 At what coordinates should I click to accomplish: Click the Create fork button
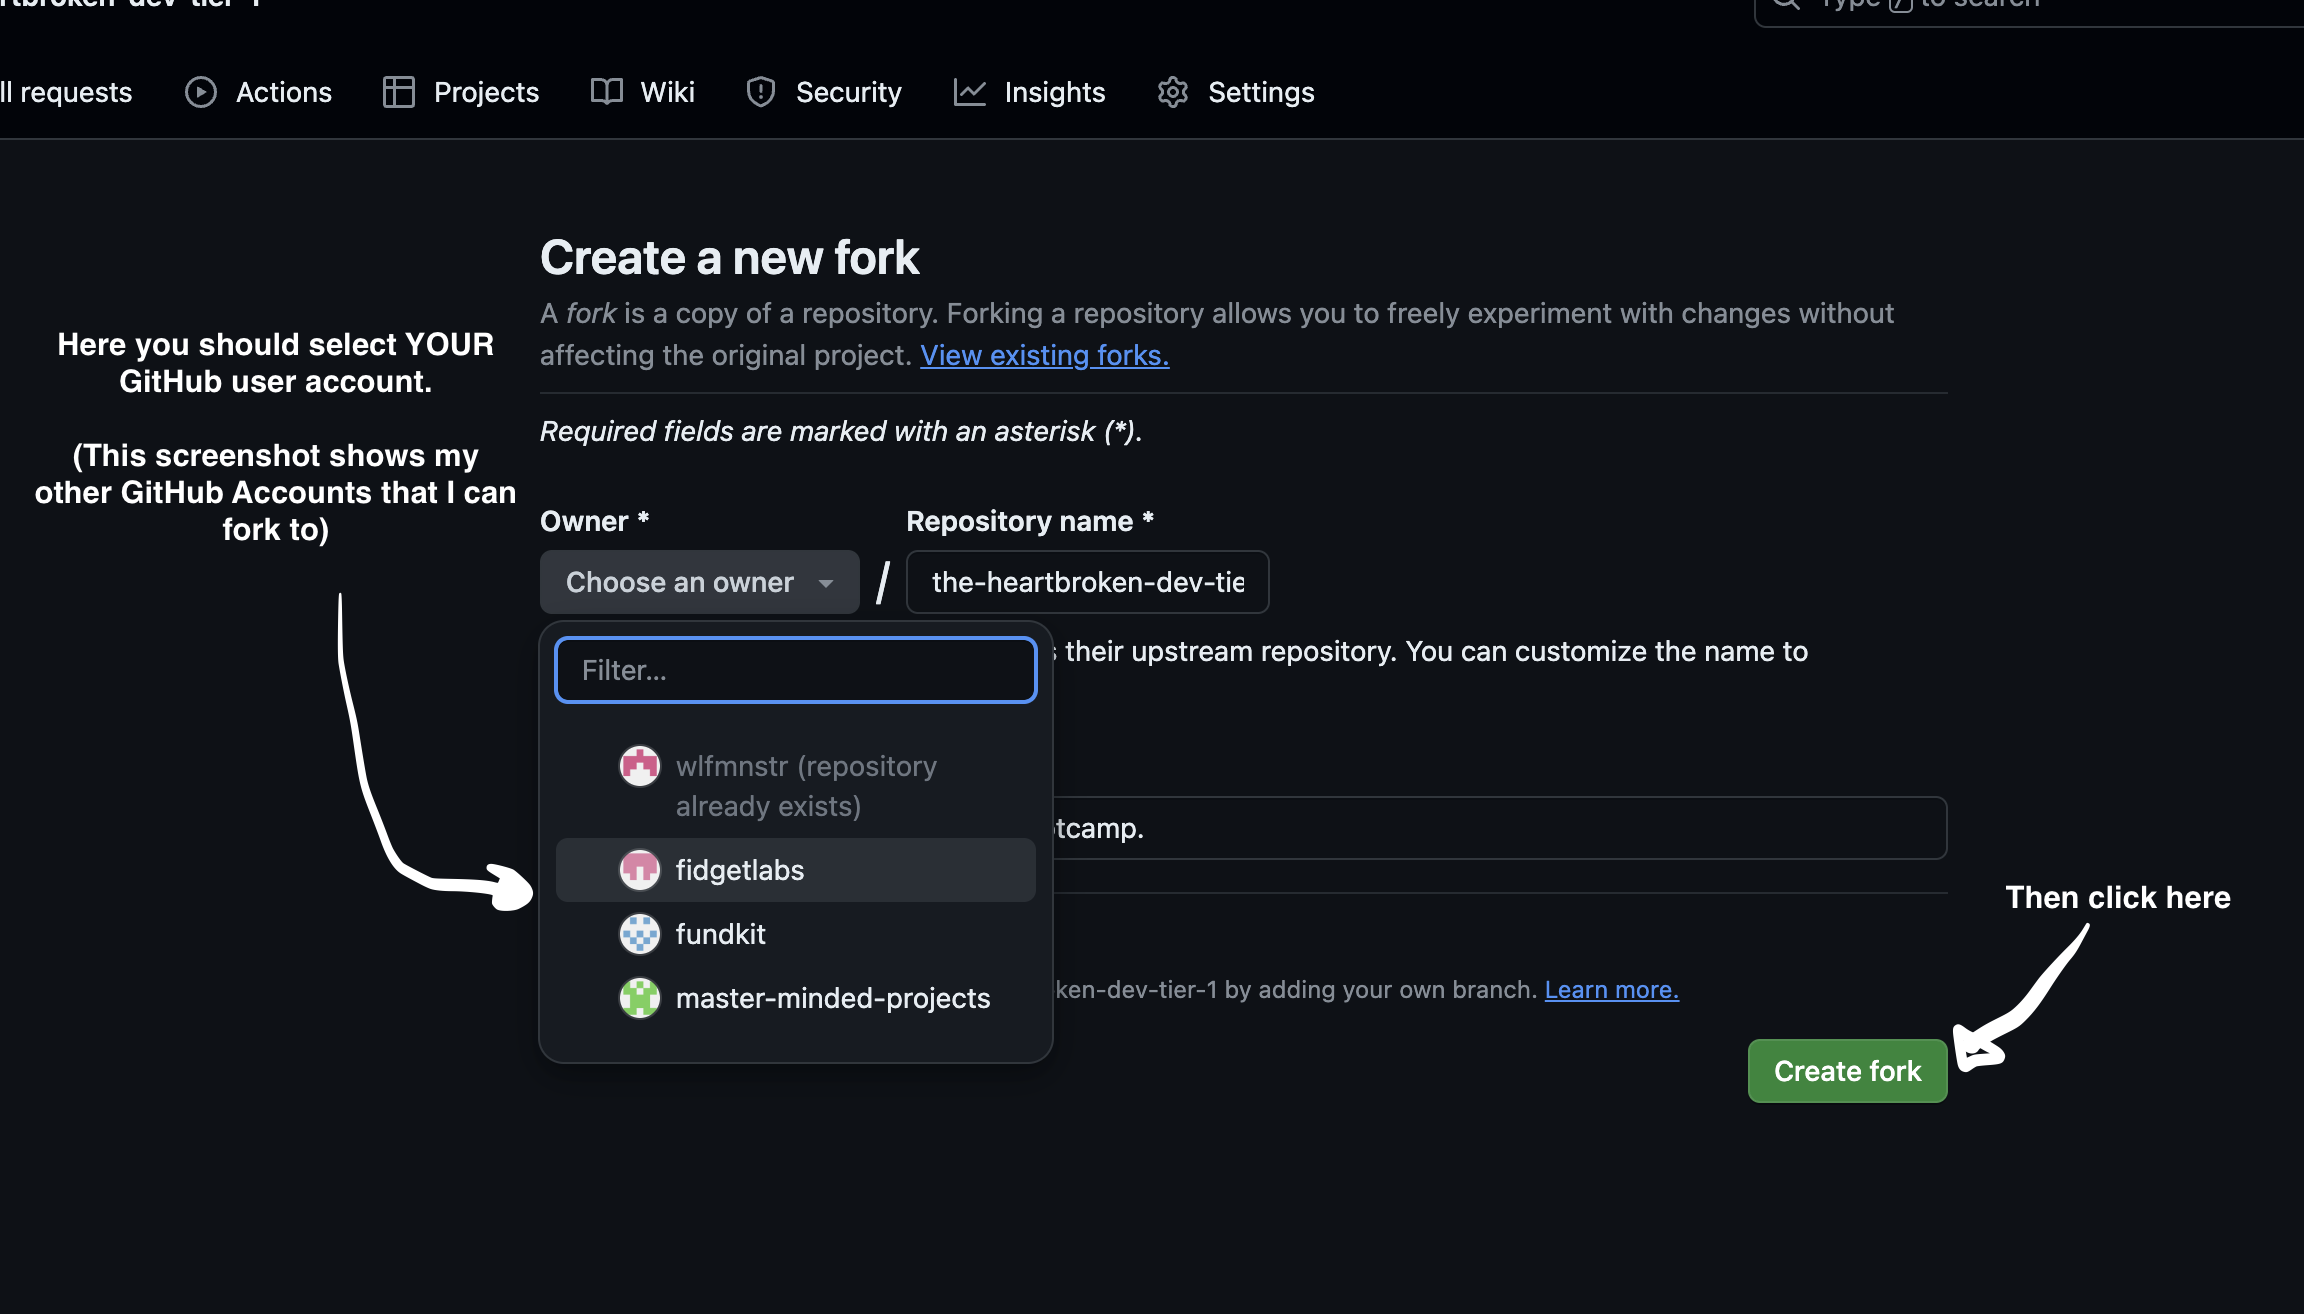[1848, 1071]
